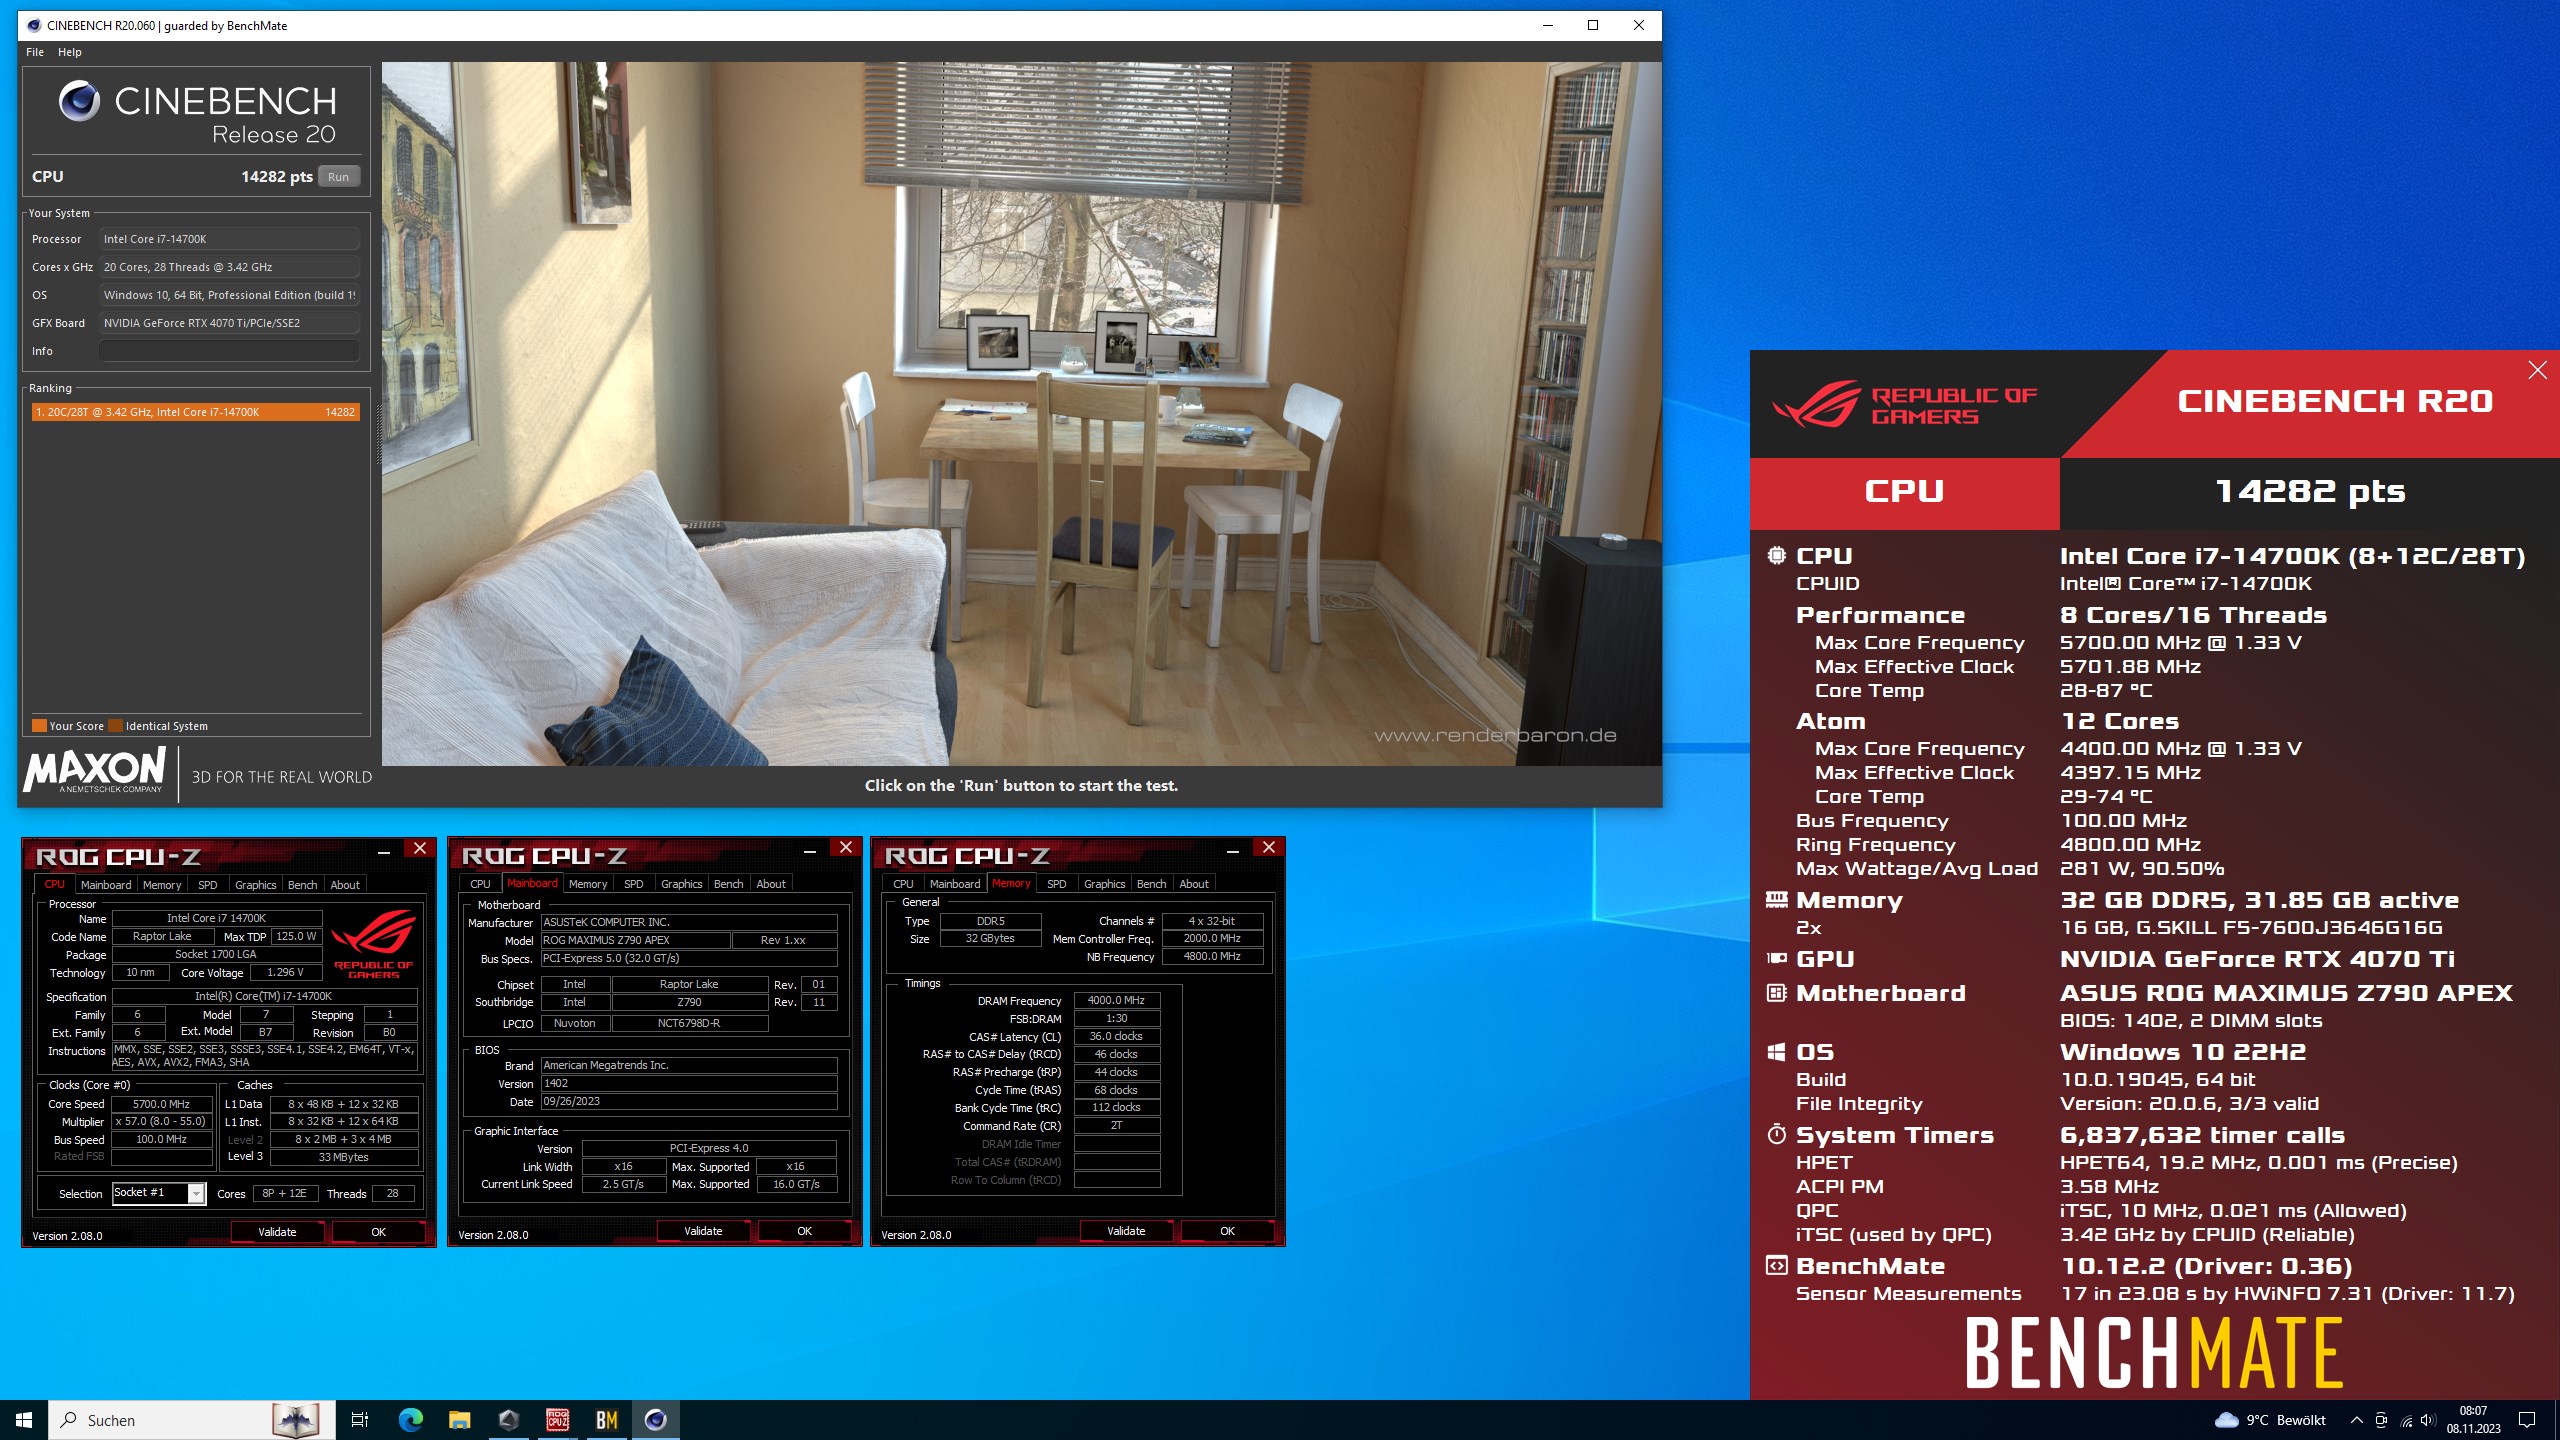
Task: Open Bench tab in Mainboard CPU-Z window
Action: coord(729,884)
